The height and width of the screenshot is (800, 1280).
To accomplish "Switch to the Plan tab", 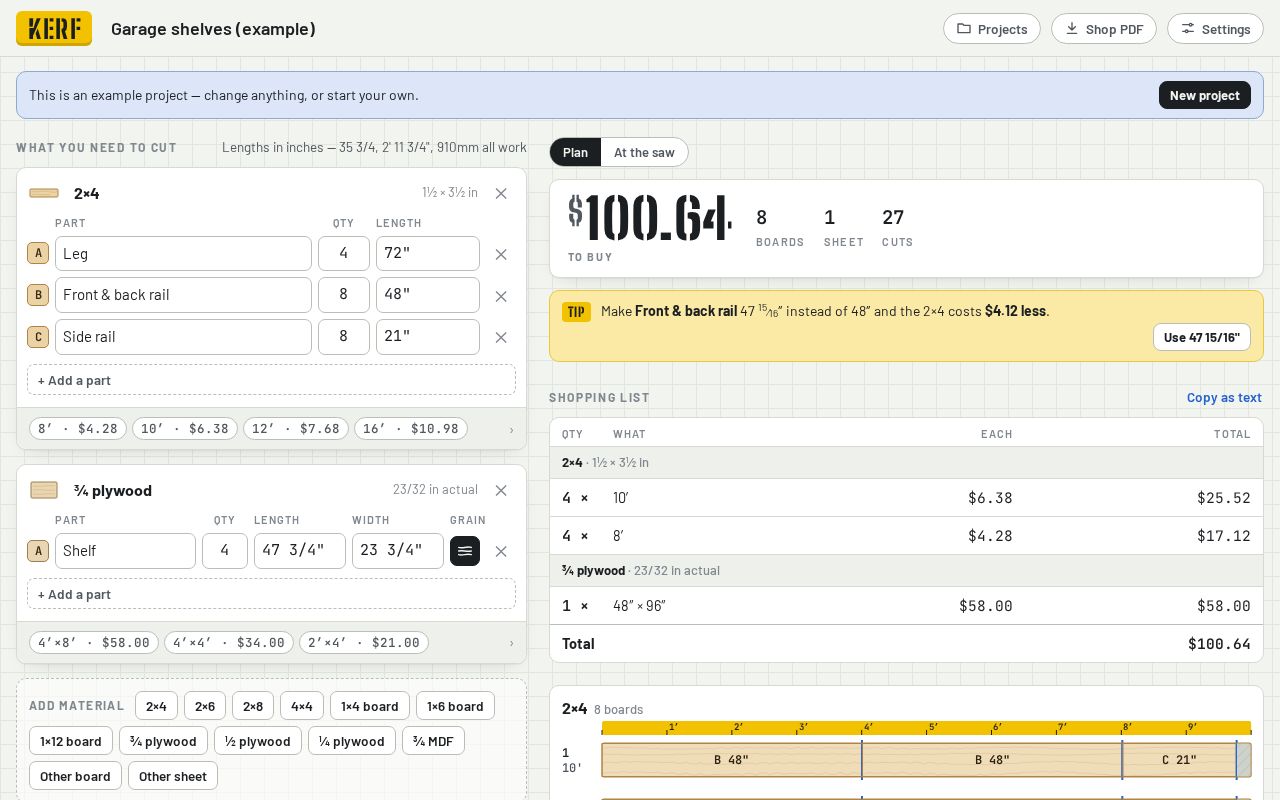I will pos(575,152).
